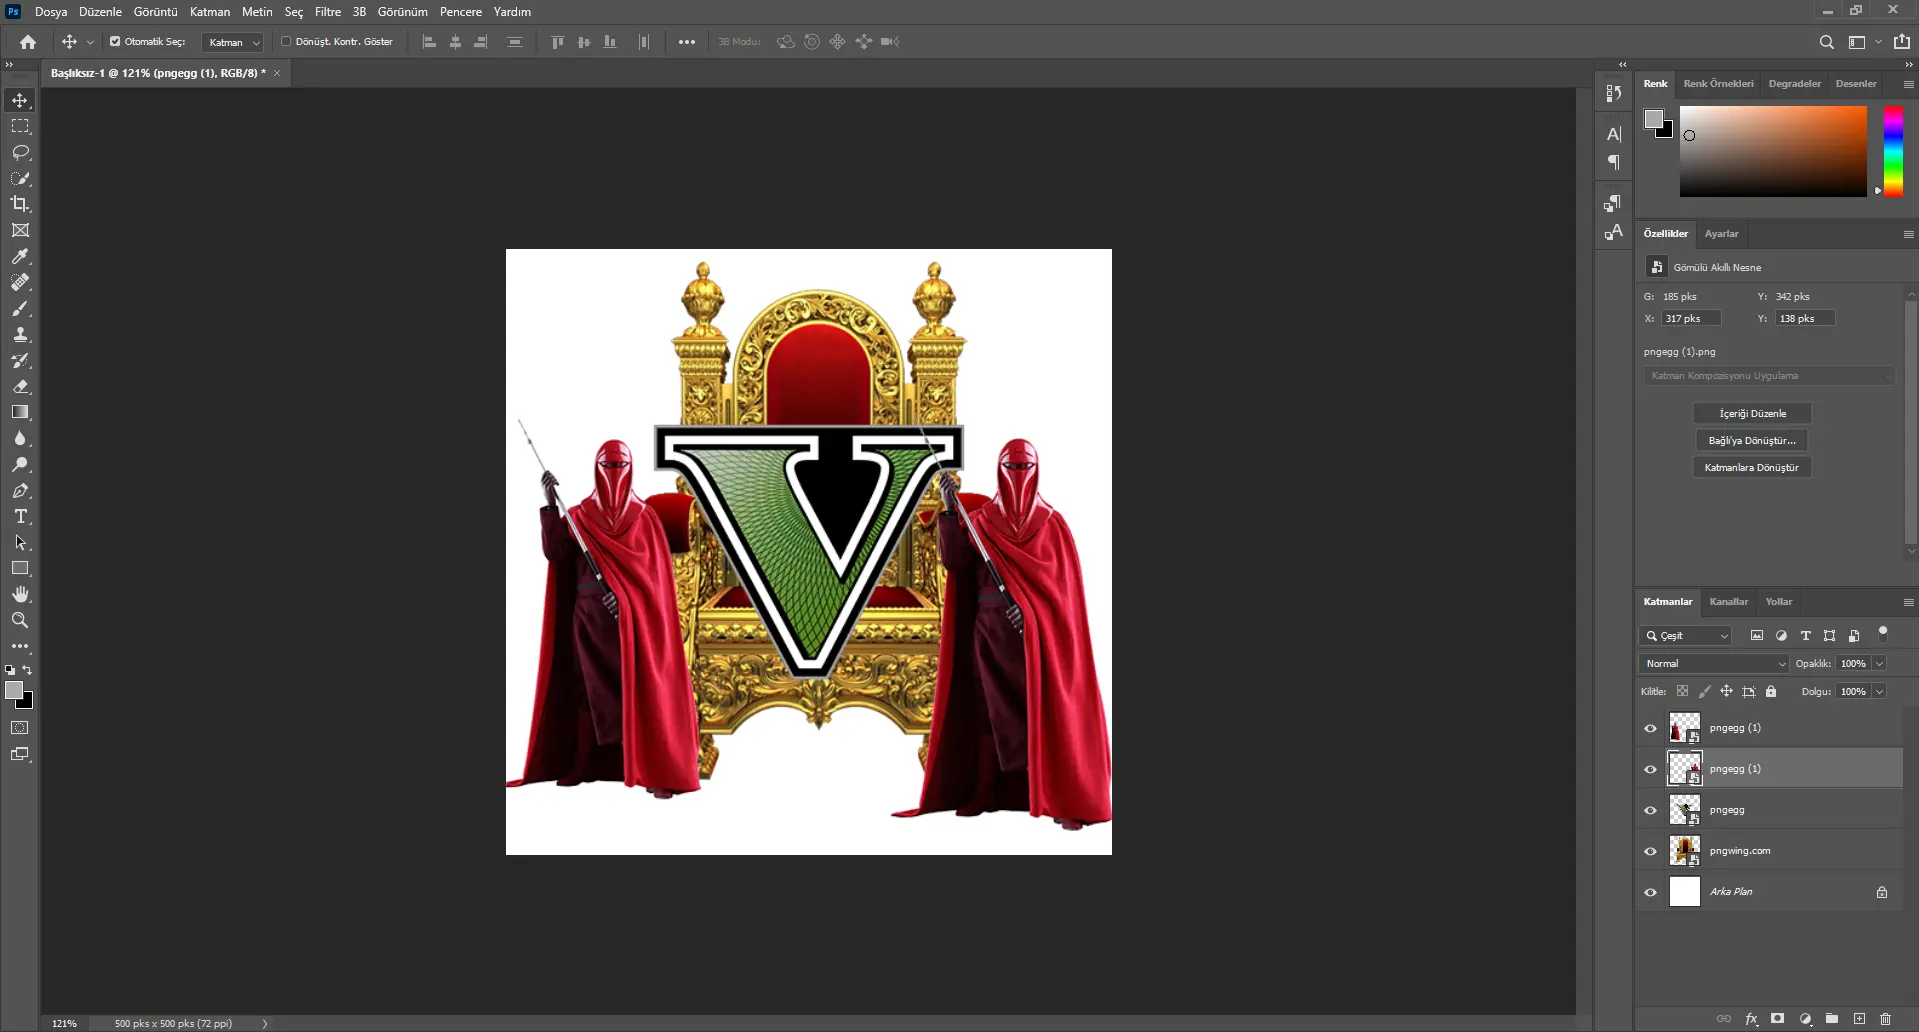This screenshot has height=1032, width=1919.
Task: Click the X position 317 pks field
Action: pos(1690,318)
